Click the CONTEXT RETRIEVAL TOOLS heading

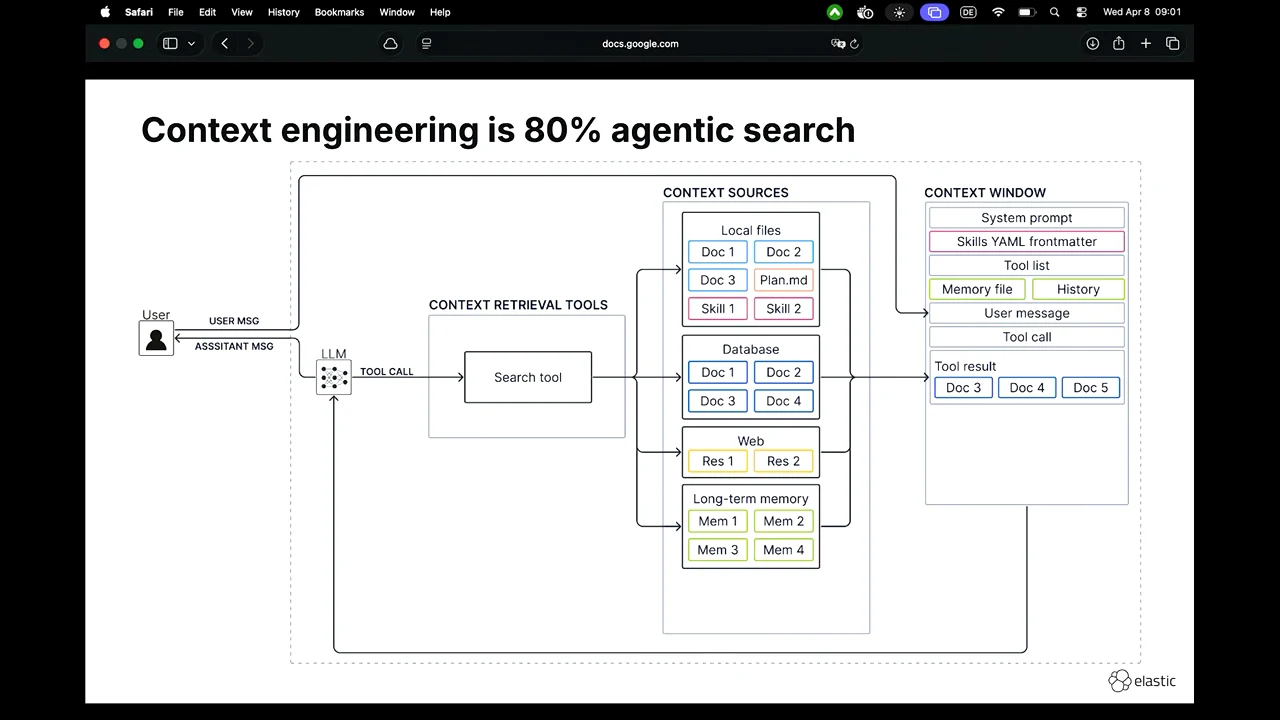[518, 305]
